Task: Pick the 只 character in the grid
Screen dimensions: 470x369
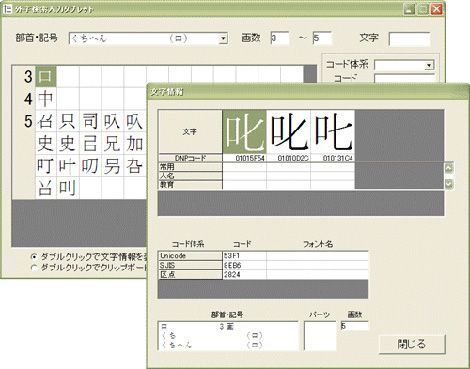Action: click(68, 121)
